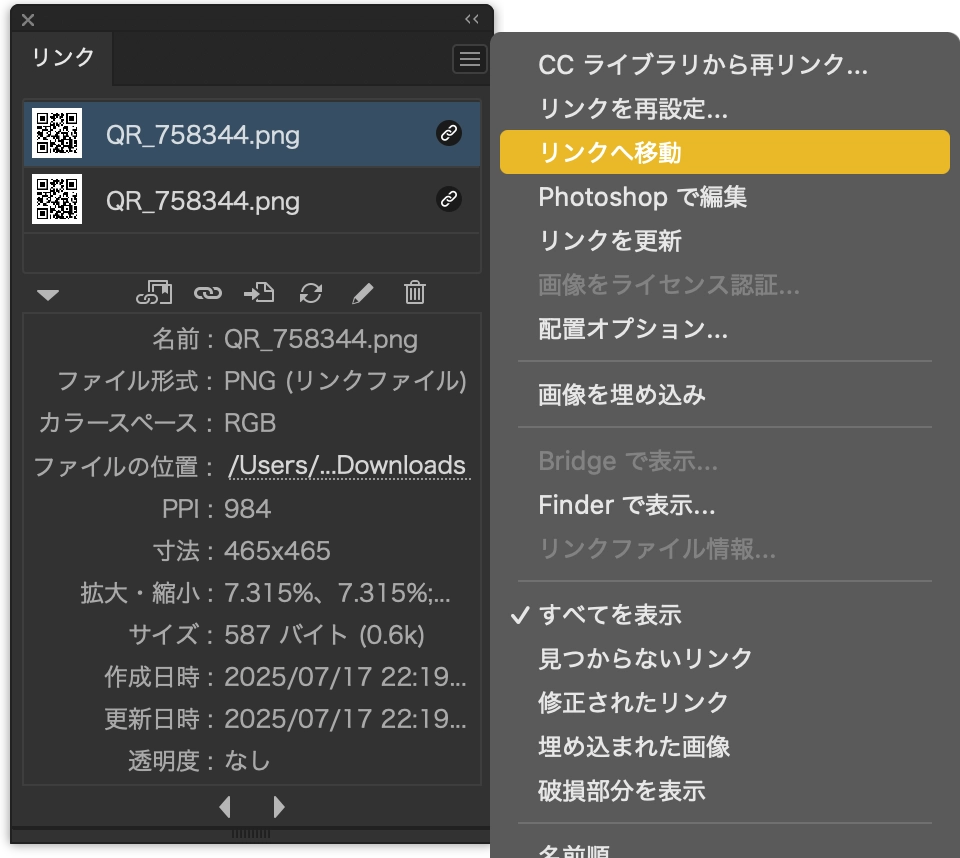This screenshot has width=960, height=858.
Task: Select 破損部分を表示 filter option
Action: (x=725, y=791)
